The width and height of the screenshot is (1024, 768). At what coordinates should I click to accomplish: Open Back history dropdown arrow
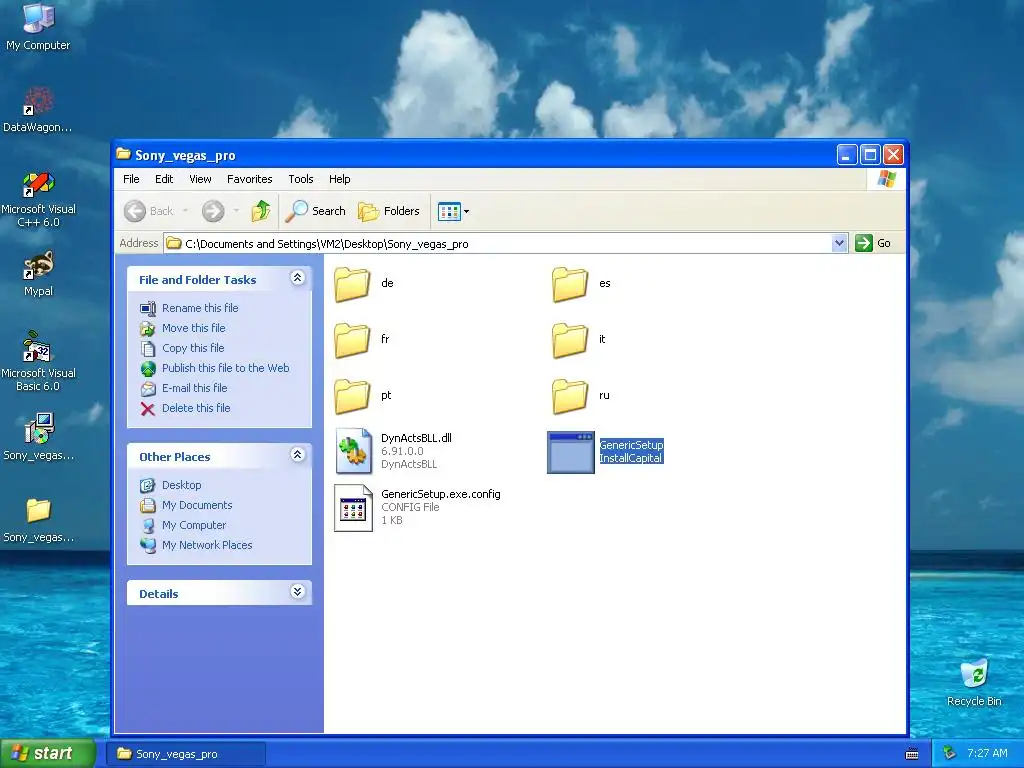pyautogui.click(x=185, y=211)
